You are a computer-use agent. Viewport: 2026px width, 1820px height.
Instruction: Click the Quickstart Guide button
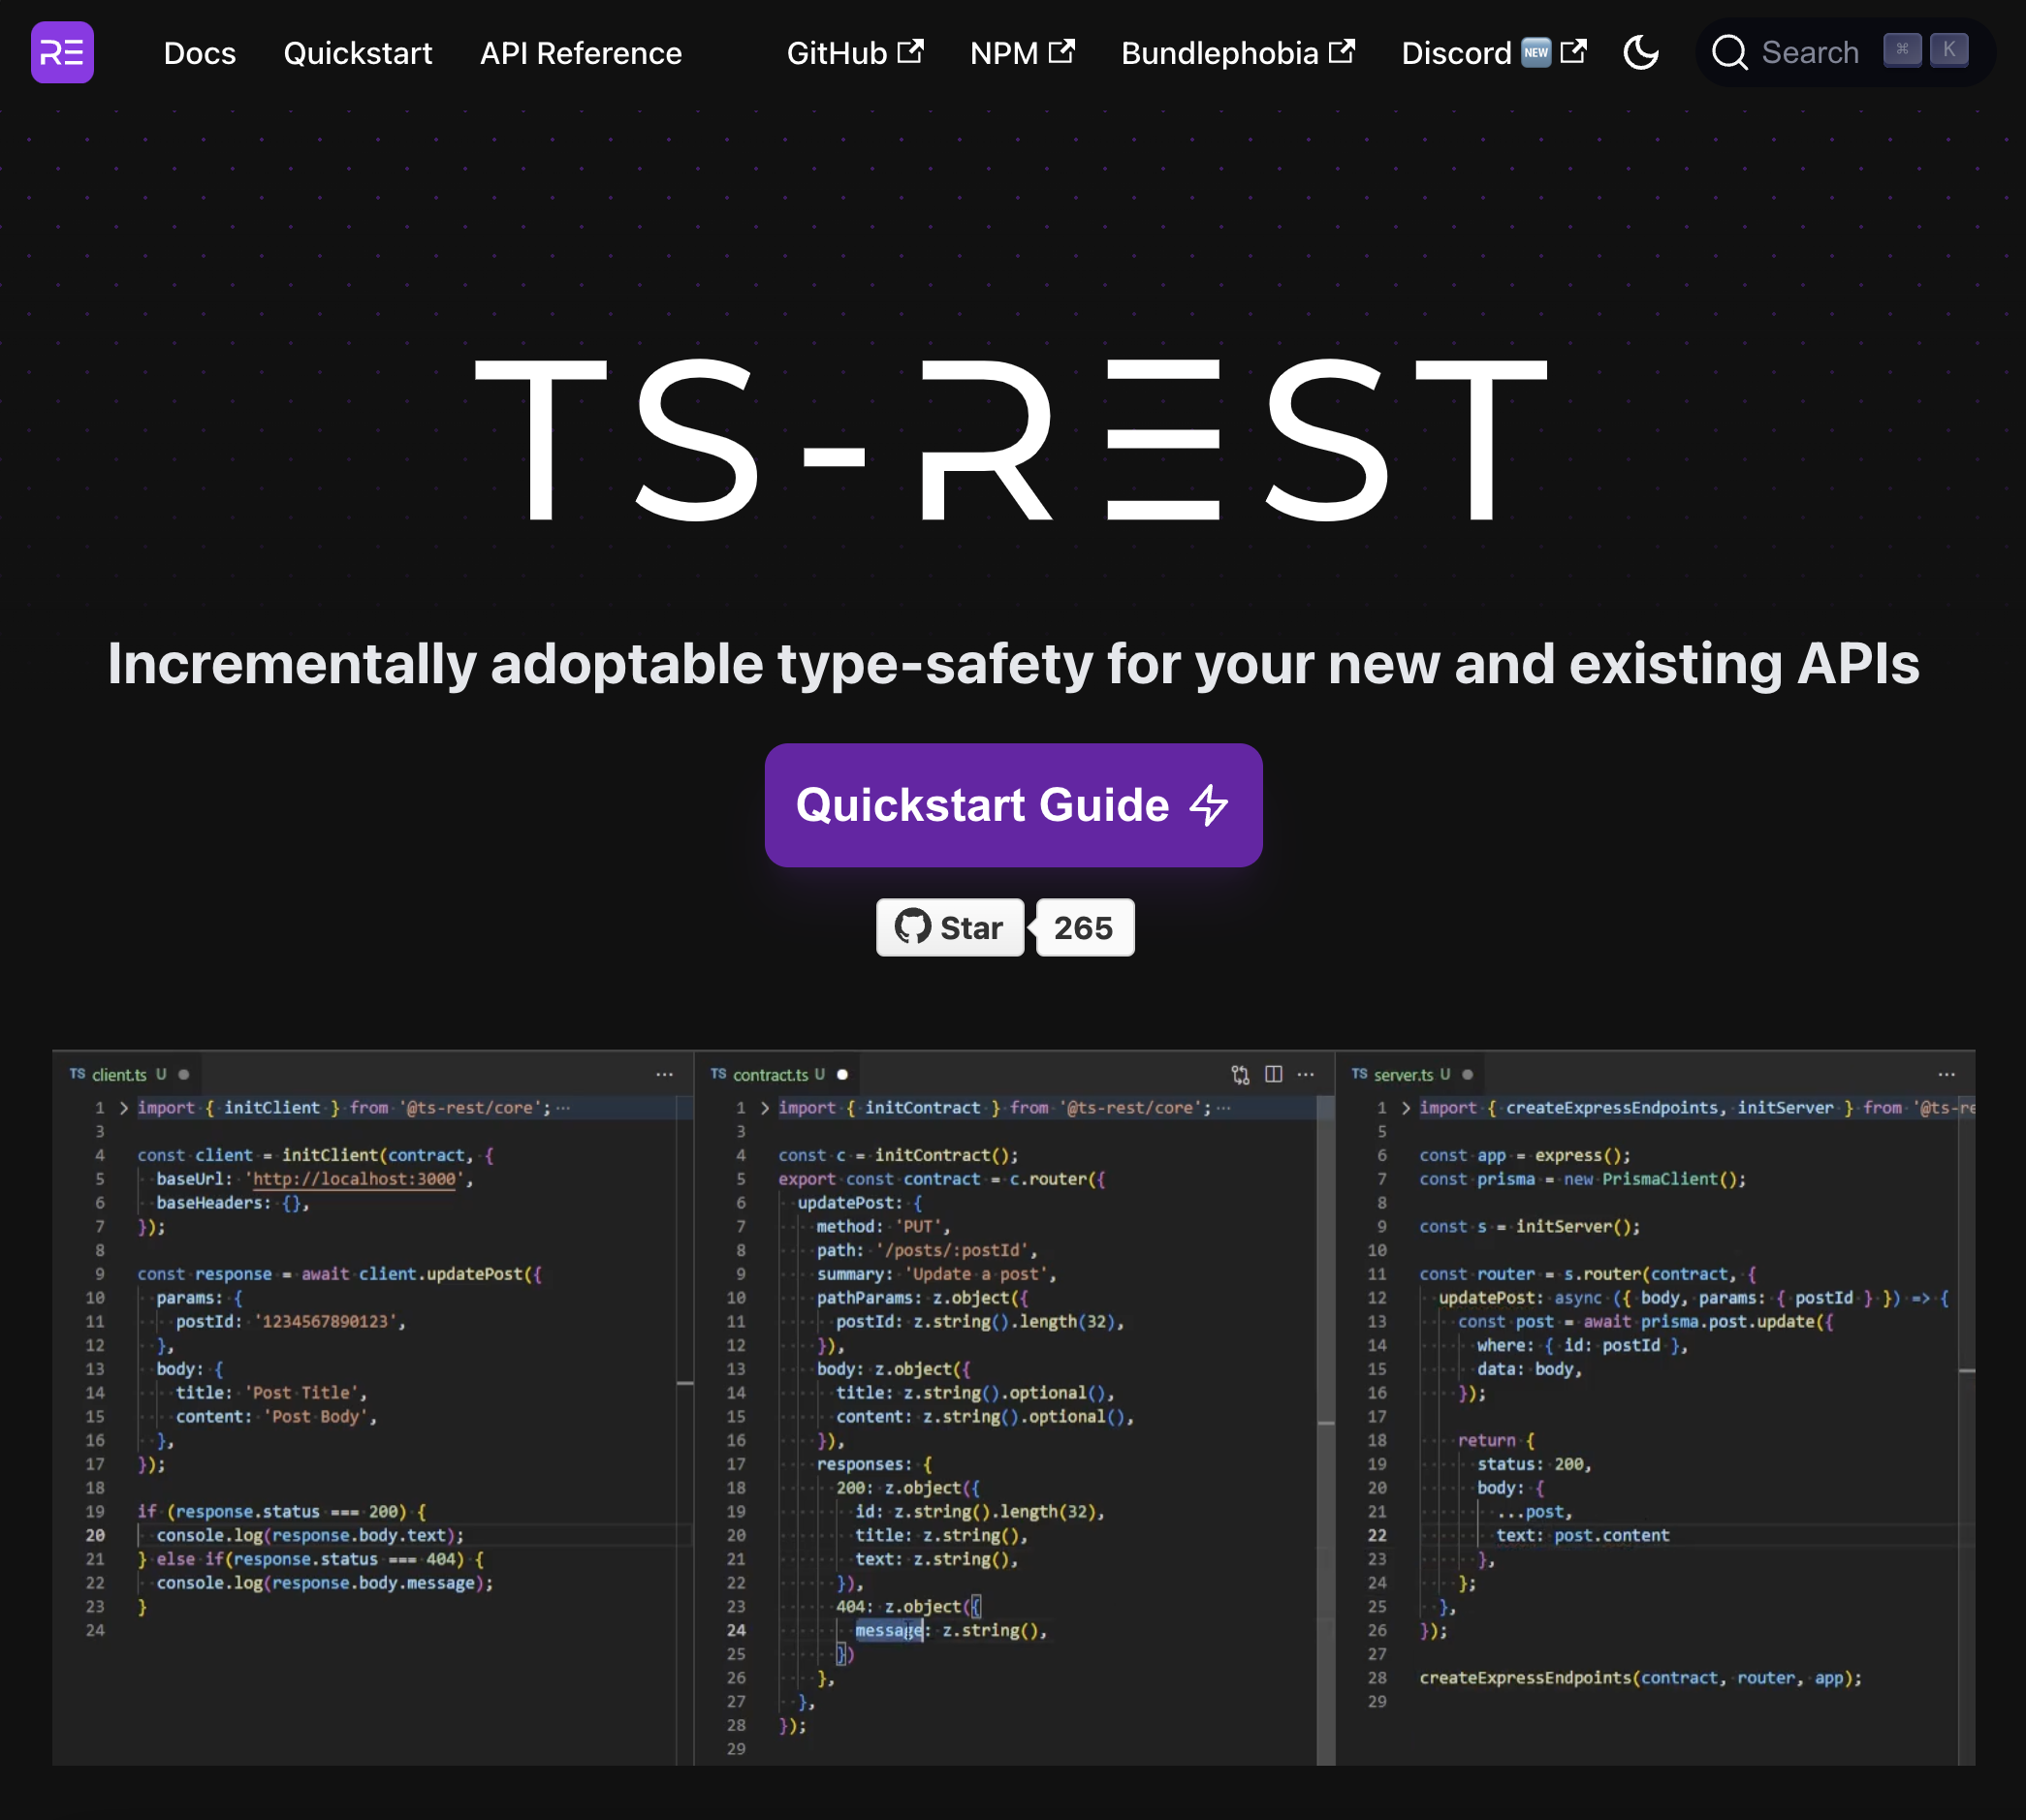pos(1013,805)
